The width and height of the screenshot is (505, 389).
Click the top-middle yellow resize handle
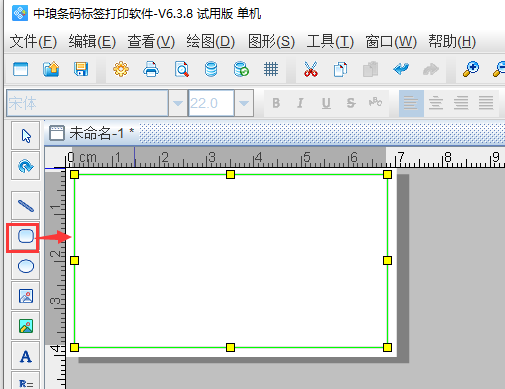[230, 174]
